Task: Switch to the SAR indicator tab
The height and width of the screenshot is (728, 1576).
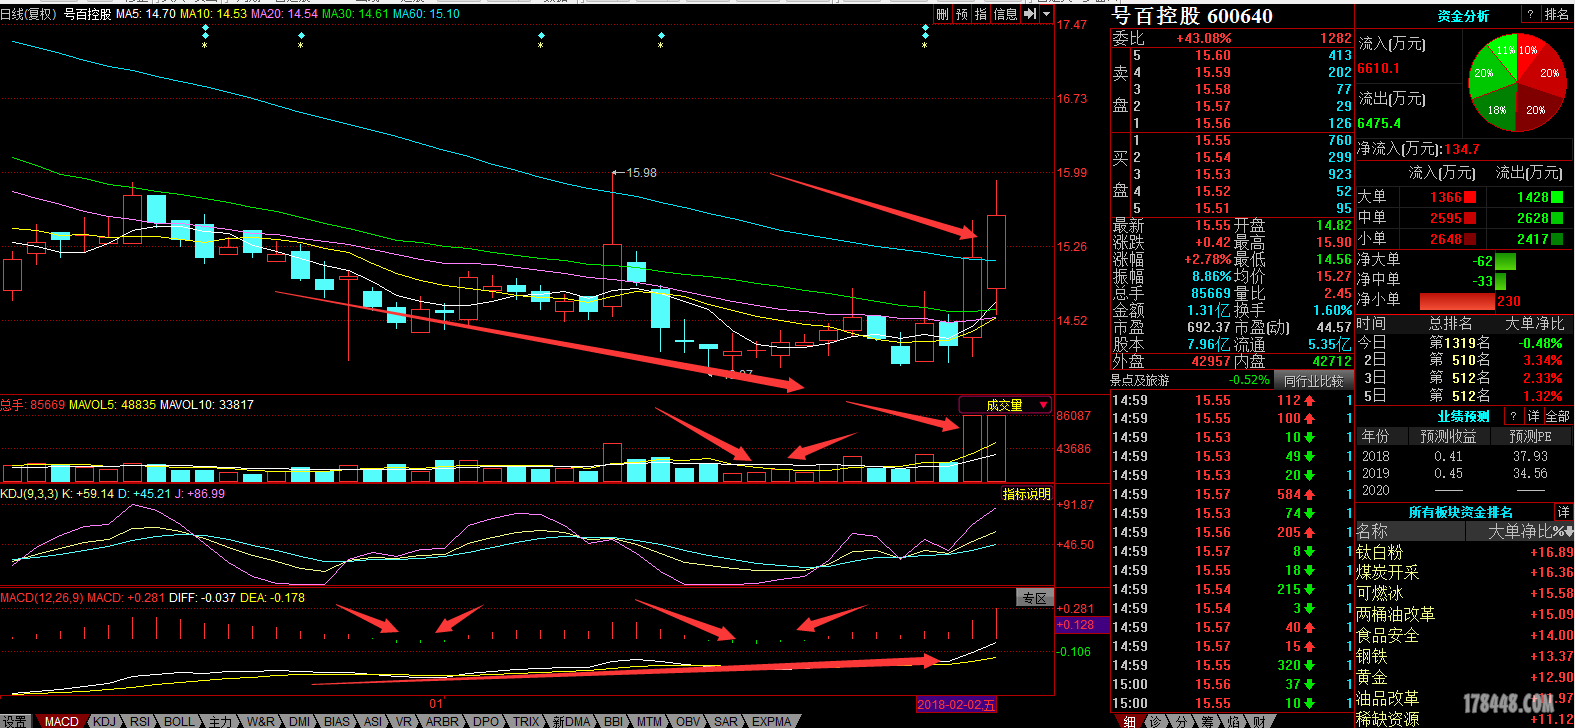Action: click(x=726, y=721)
